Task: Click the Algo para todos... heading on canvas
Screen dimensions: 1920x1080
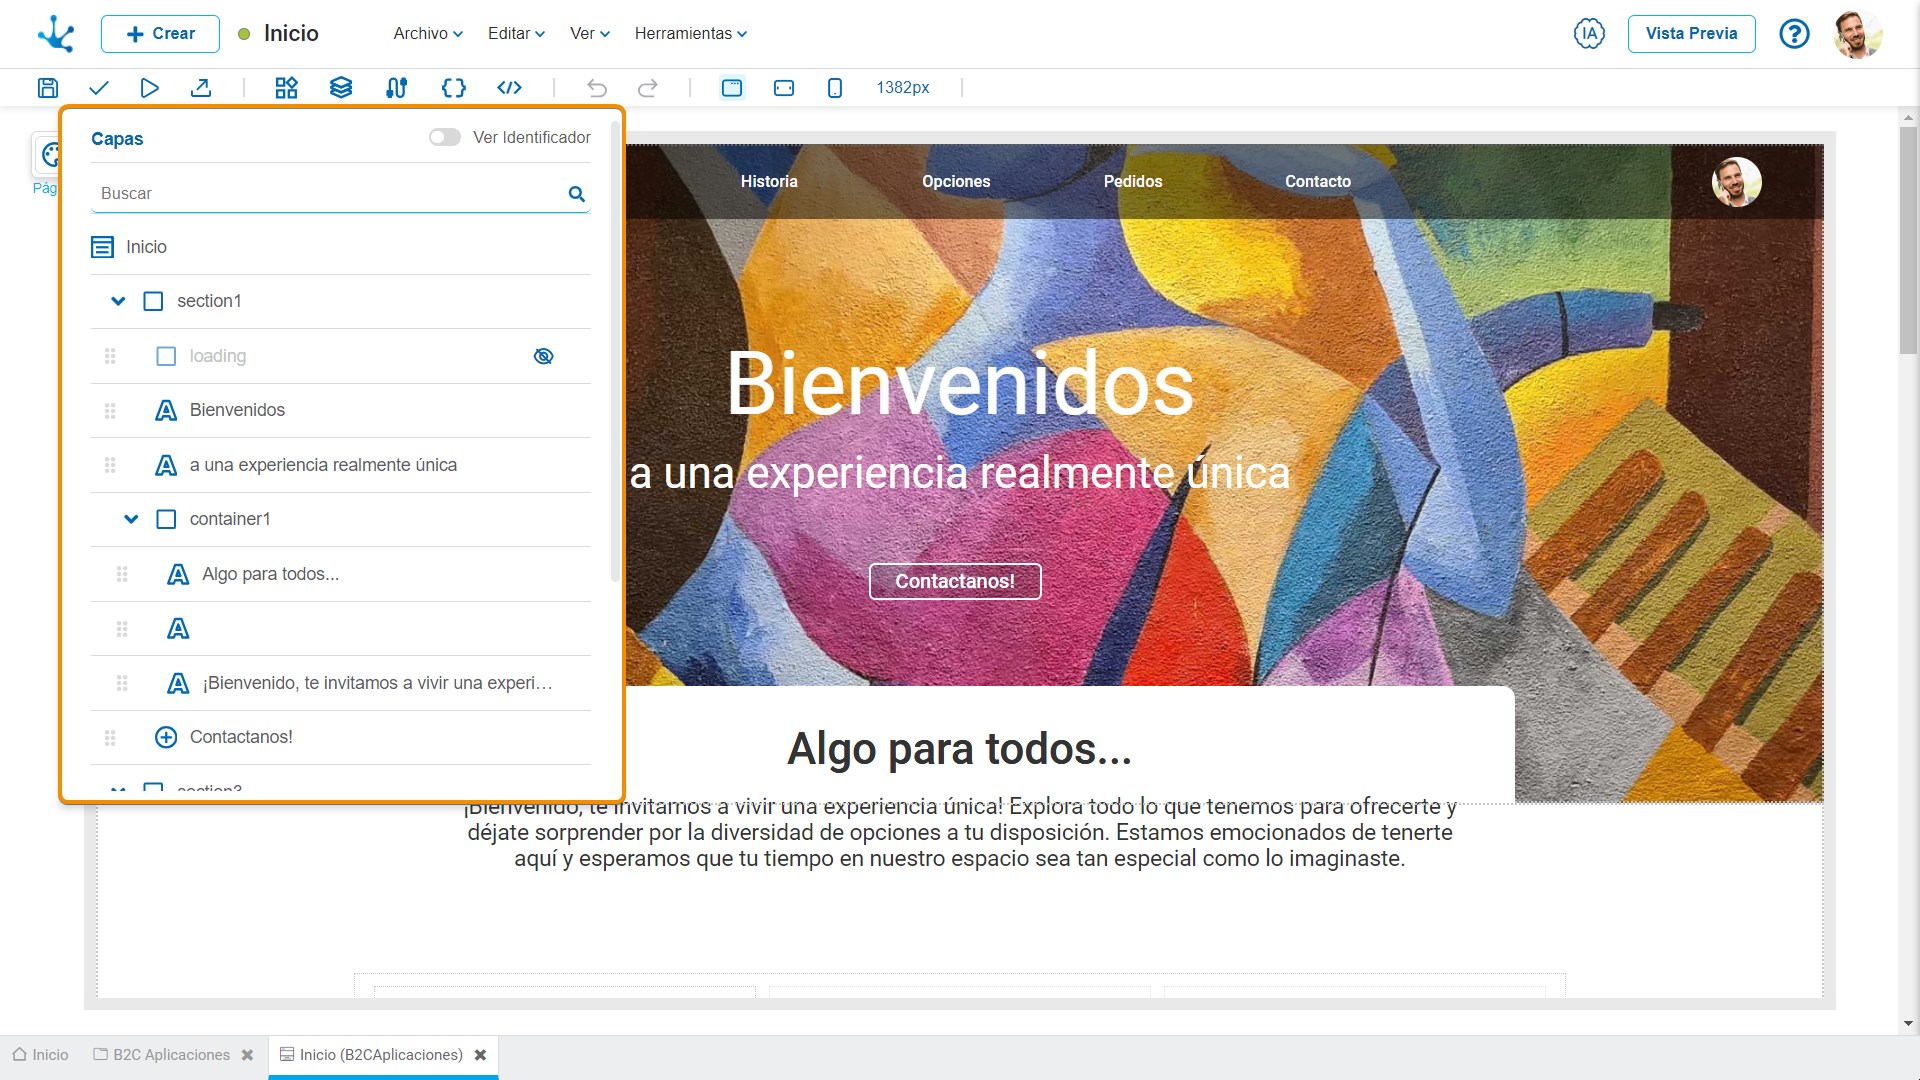Action: 960,749
